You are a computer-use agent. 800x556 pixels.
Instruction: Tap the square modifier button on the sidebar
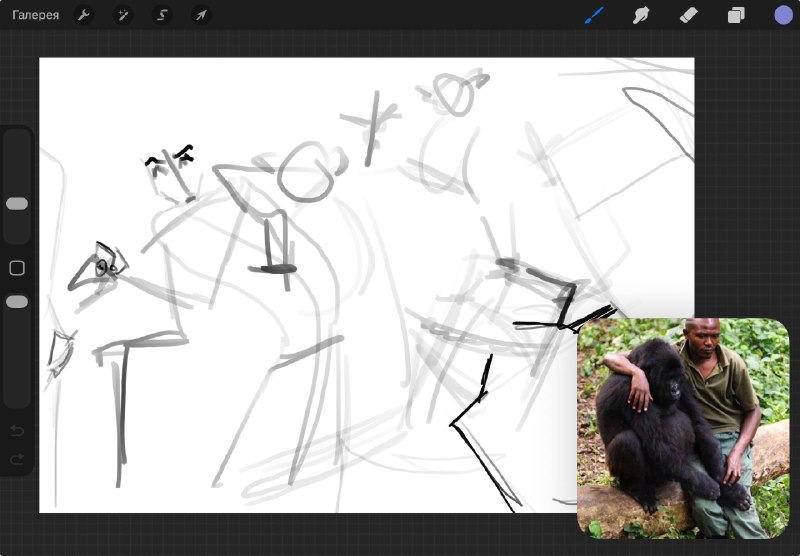coord(17,268)
